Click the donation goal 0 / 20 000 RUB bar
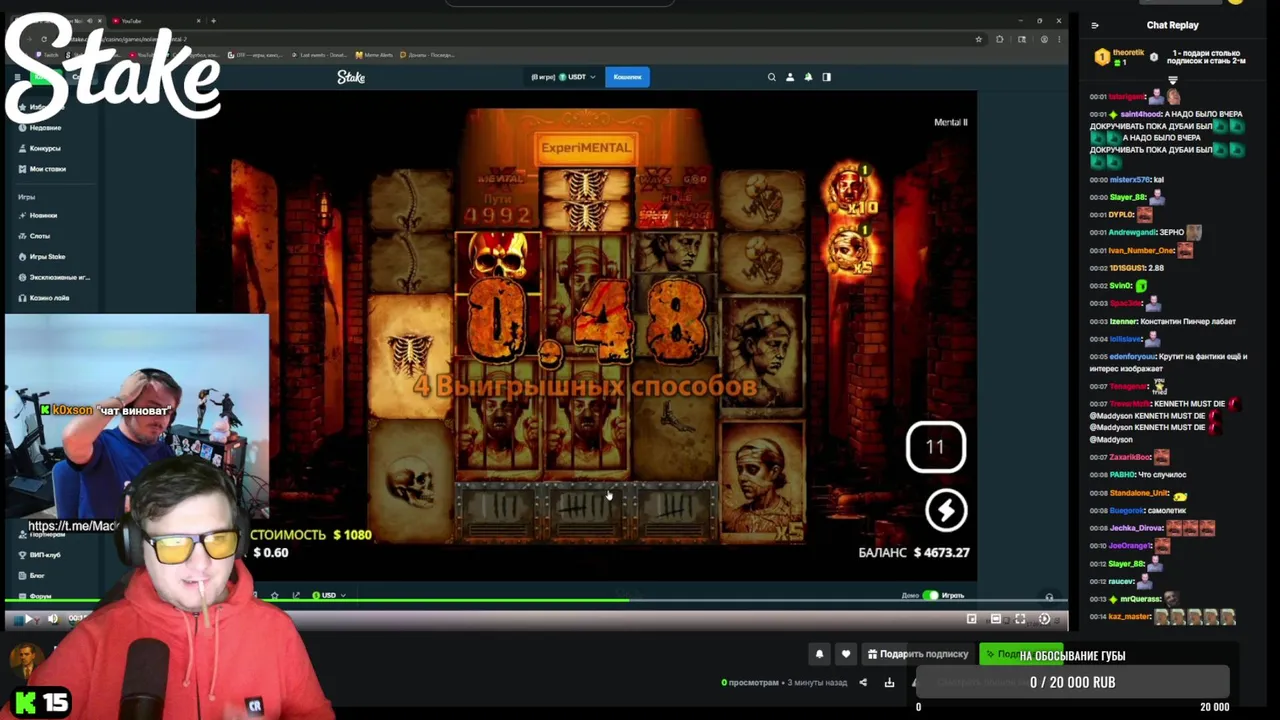Image resolution: width=1280 pixels, height=720 pixels. point(1073,682)
